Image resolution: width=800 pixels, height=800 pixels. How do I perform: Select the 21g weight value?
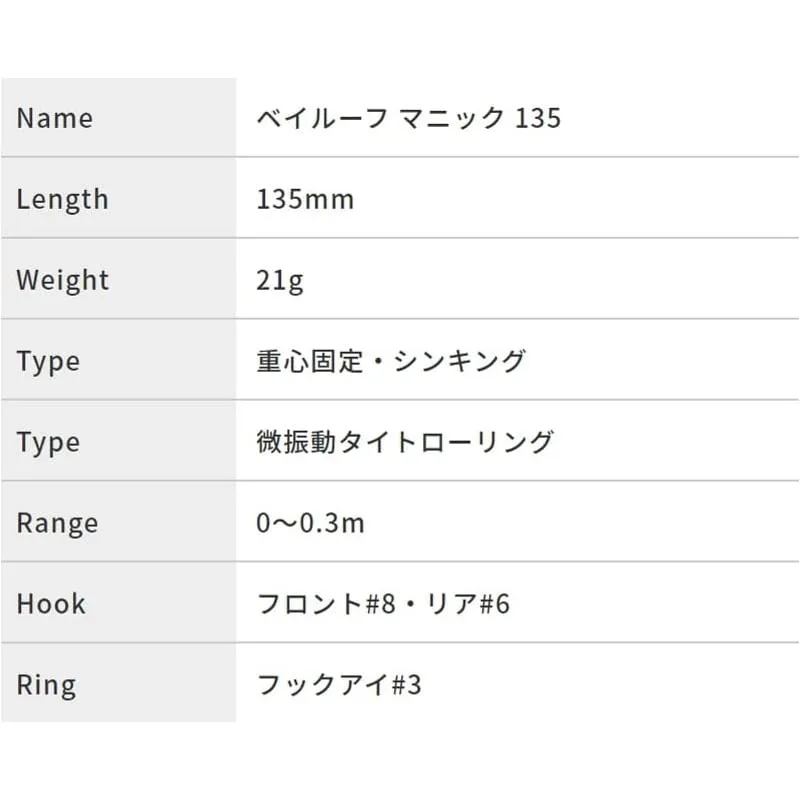point(280,280)
